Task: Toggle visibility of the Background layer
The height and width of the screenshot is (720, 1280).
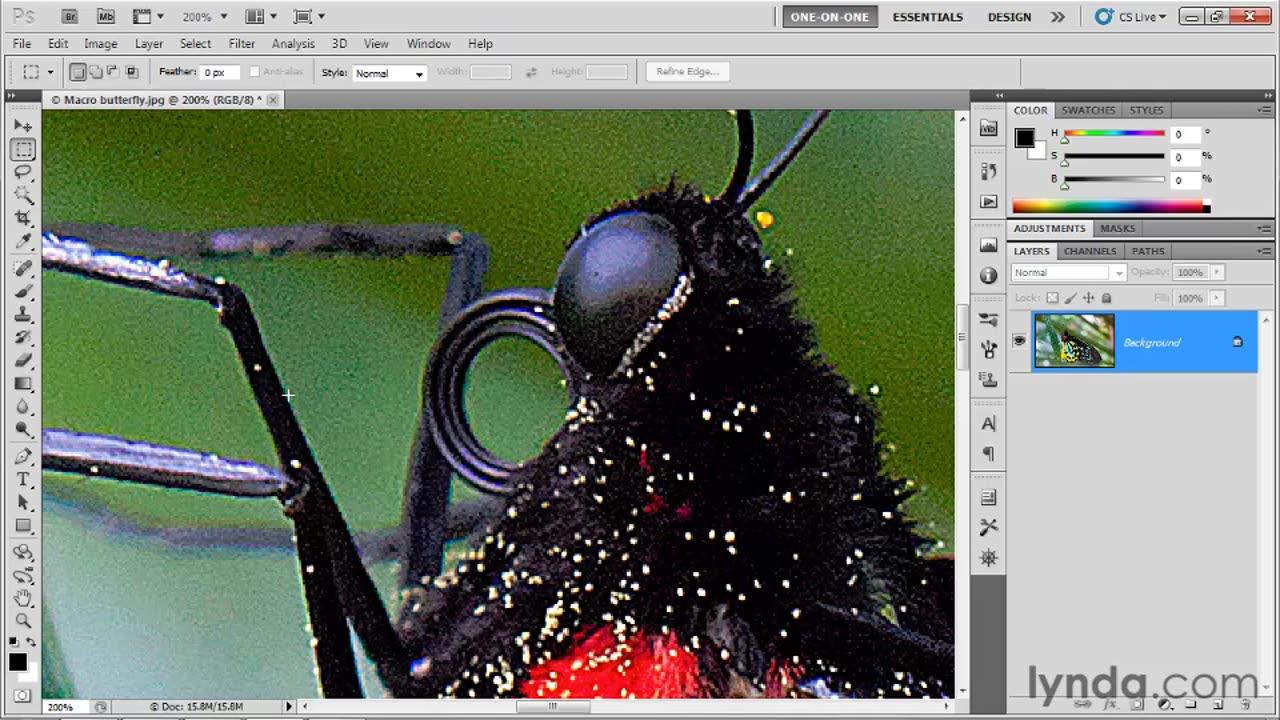Action: [1019, 341]
